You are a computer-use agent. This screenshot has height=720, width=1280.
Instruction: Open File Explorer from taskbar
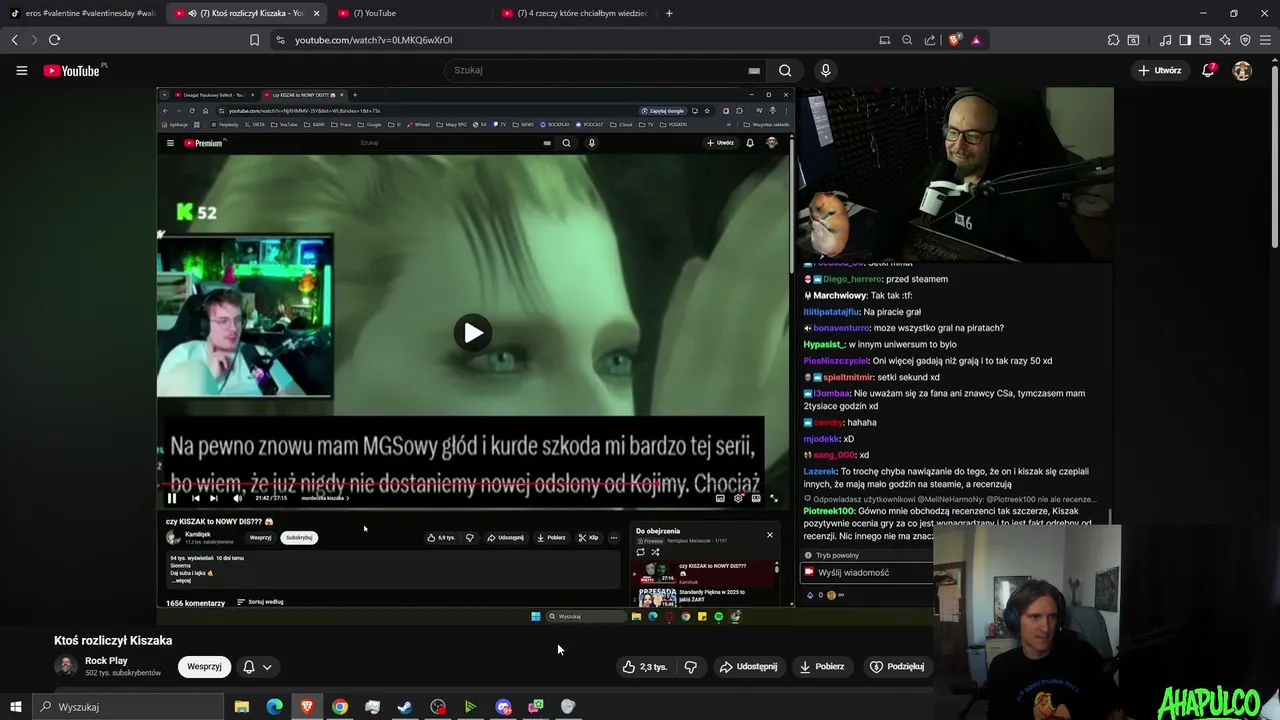tap(241, 707)
